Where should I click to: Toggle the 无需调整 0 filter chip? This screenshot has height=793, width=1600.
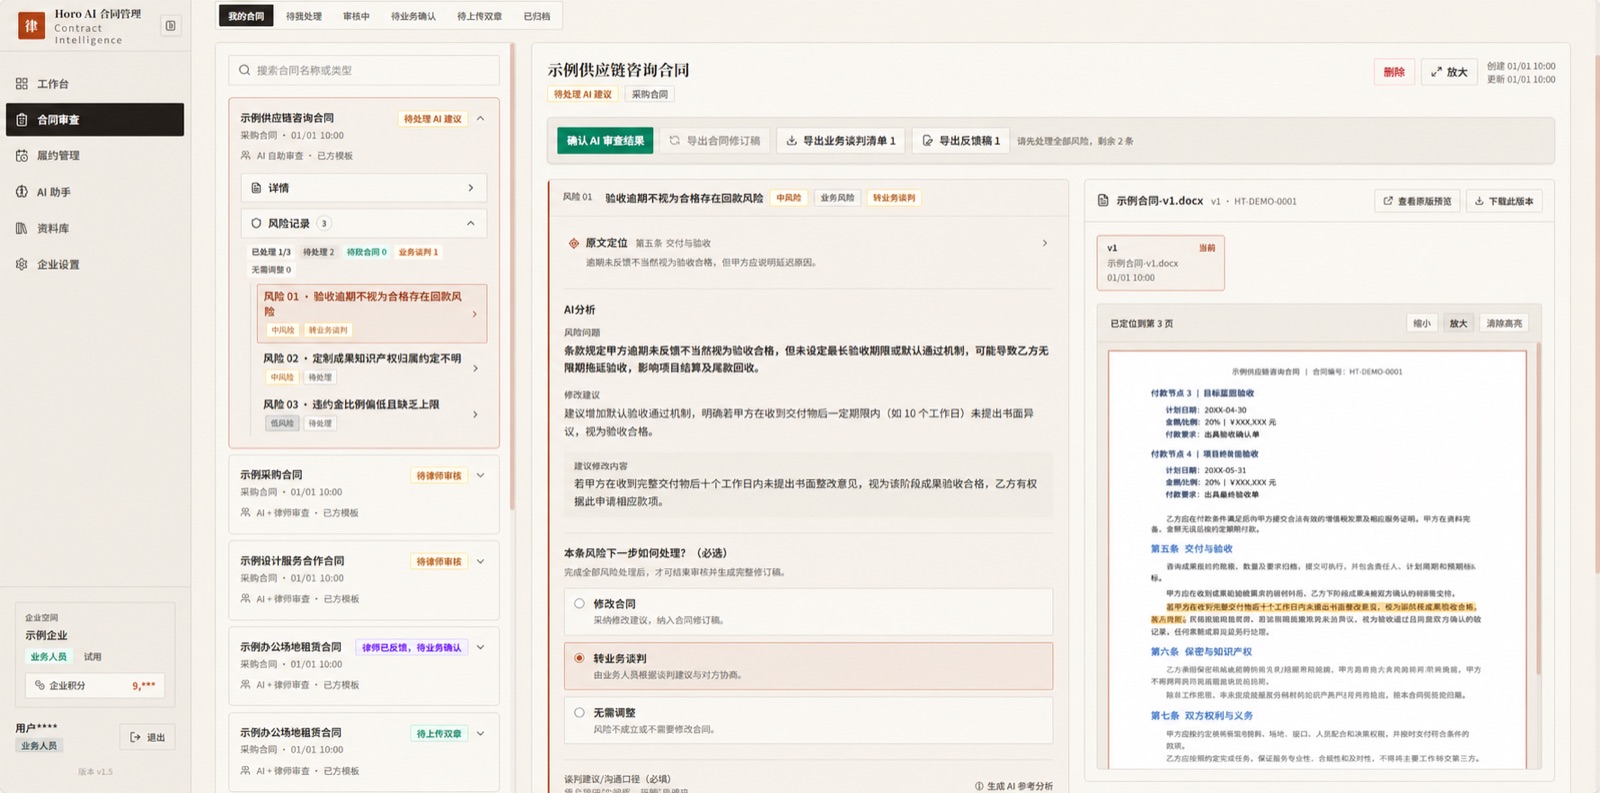pos(271,270)
